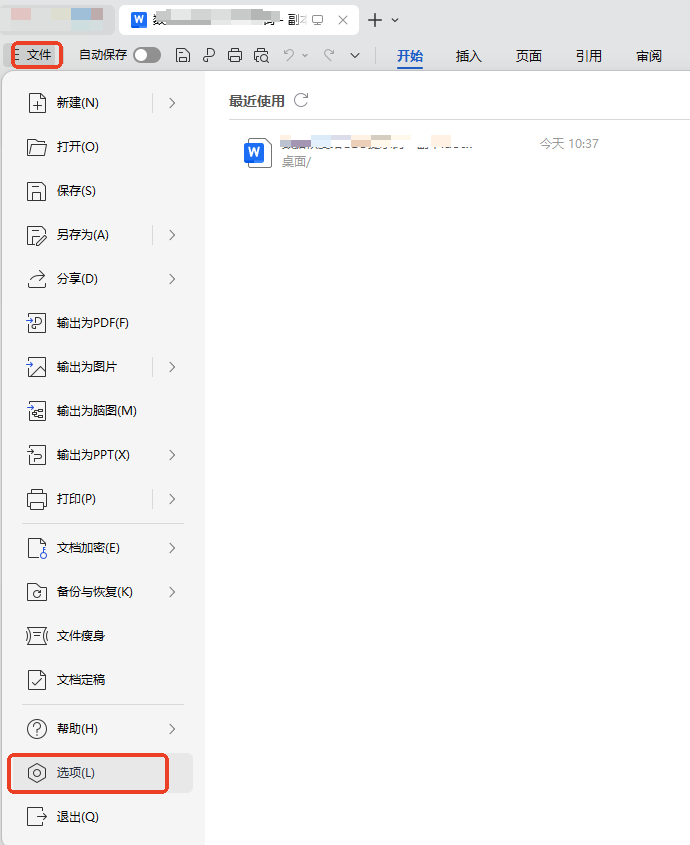
Task: Click the 输出为脑图(M) mind map icon
Action: pyautogui.click(x=37, y=411)
